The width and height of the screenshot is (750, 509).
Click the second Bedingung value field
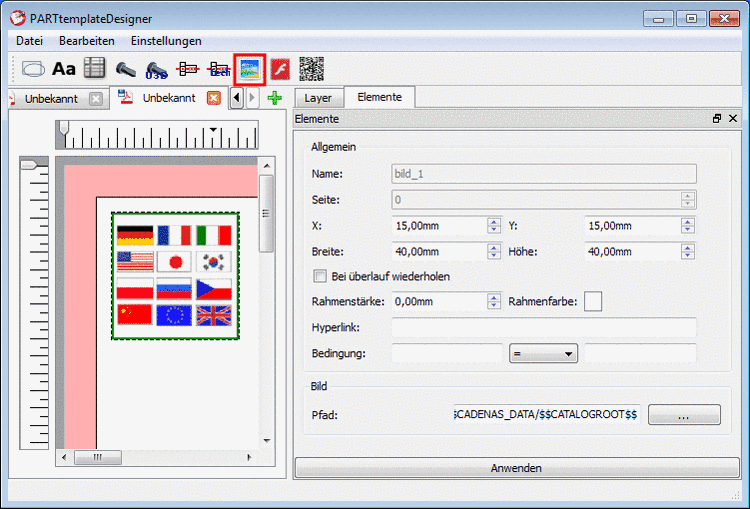(x=640, y=354)
